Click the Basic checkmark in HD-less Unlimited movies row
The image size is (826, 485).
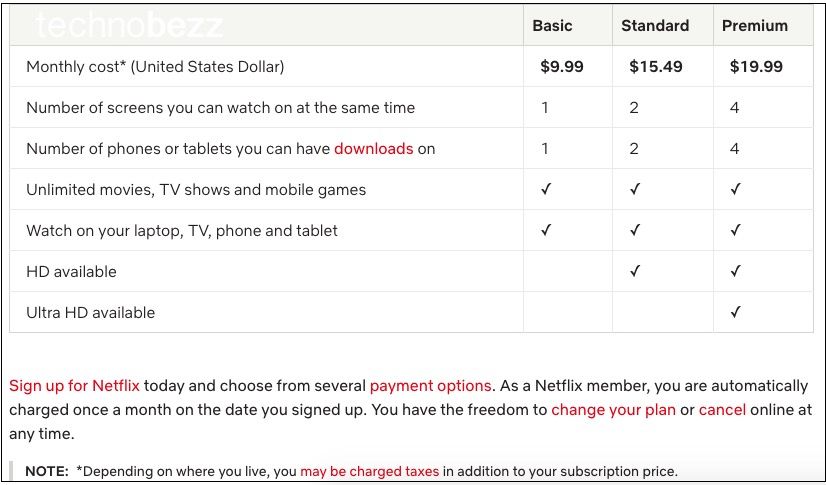click(546, 189)
